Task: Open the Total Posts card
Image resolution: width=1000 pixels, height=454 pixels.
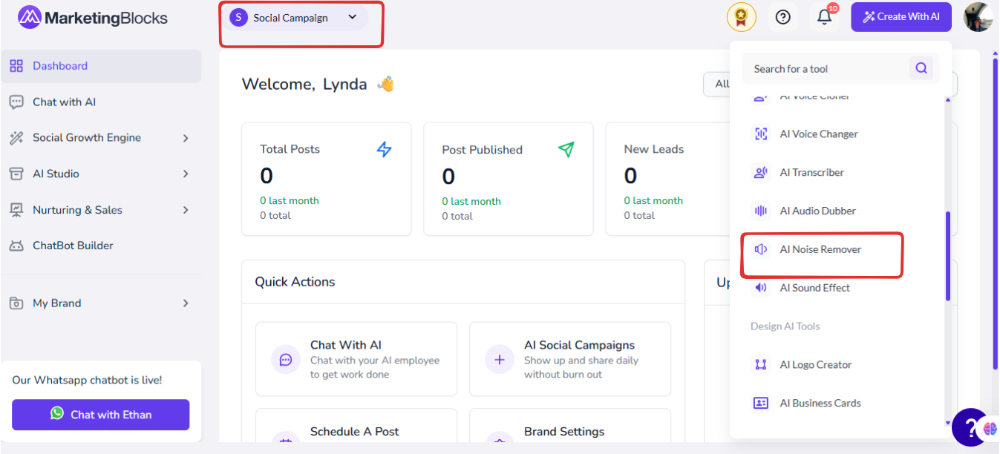Action: [x=327, y=179]
